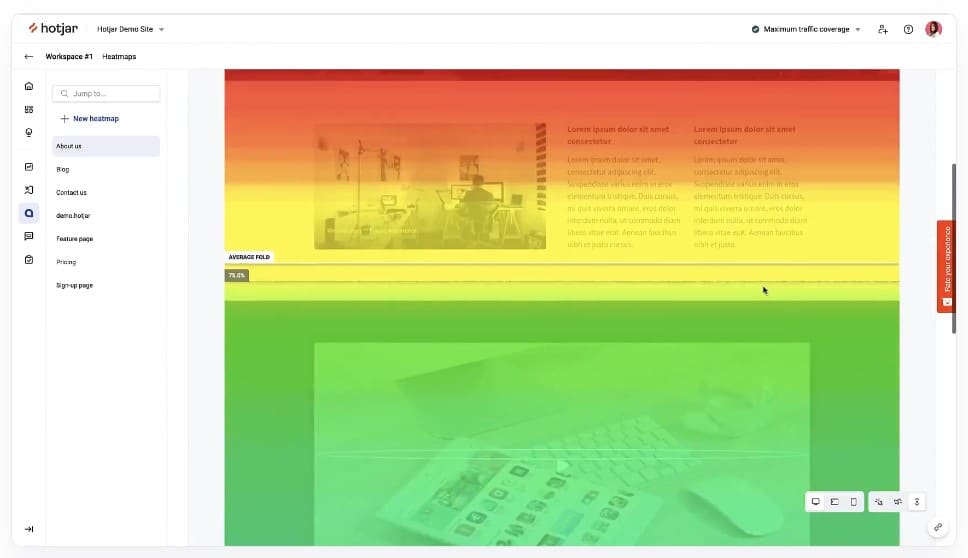Go back with the left arrow
The height and width of the screenshot is (558, 968).
click(28, 56)
